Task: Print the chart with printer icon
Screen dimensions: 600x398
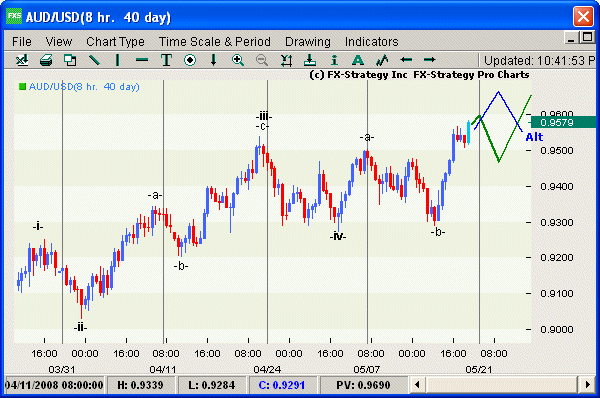Action: pyautogui.click(x=46, y=60)
